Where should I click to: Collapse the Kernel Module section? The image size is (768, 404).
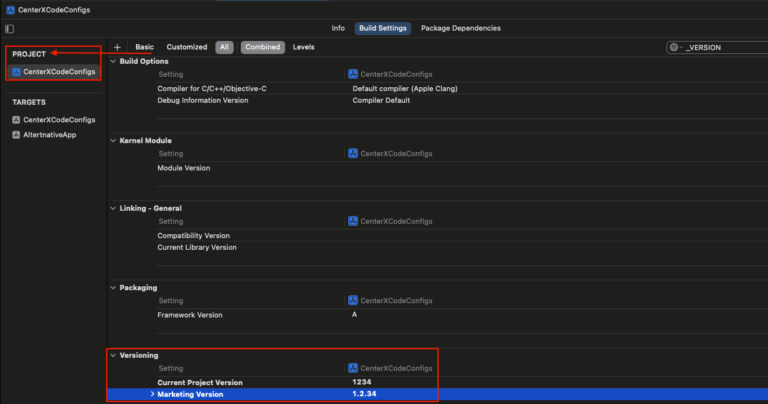[113, 141]
